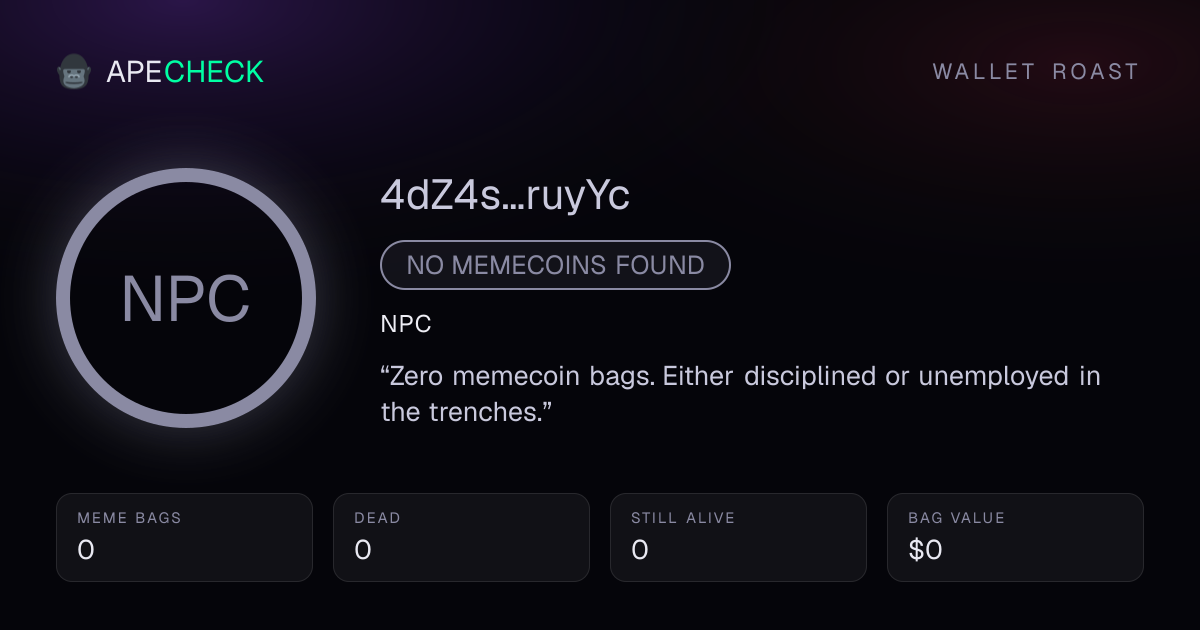The width and height of the screenshot is (1200, 630).
Task: Open the STILL ALIVE stat card
Action: (738, 537)
